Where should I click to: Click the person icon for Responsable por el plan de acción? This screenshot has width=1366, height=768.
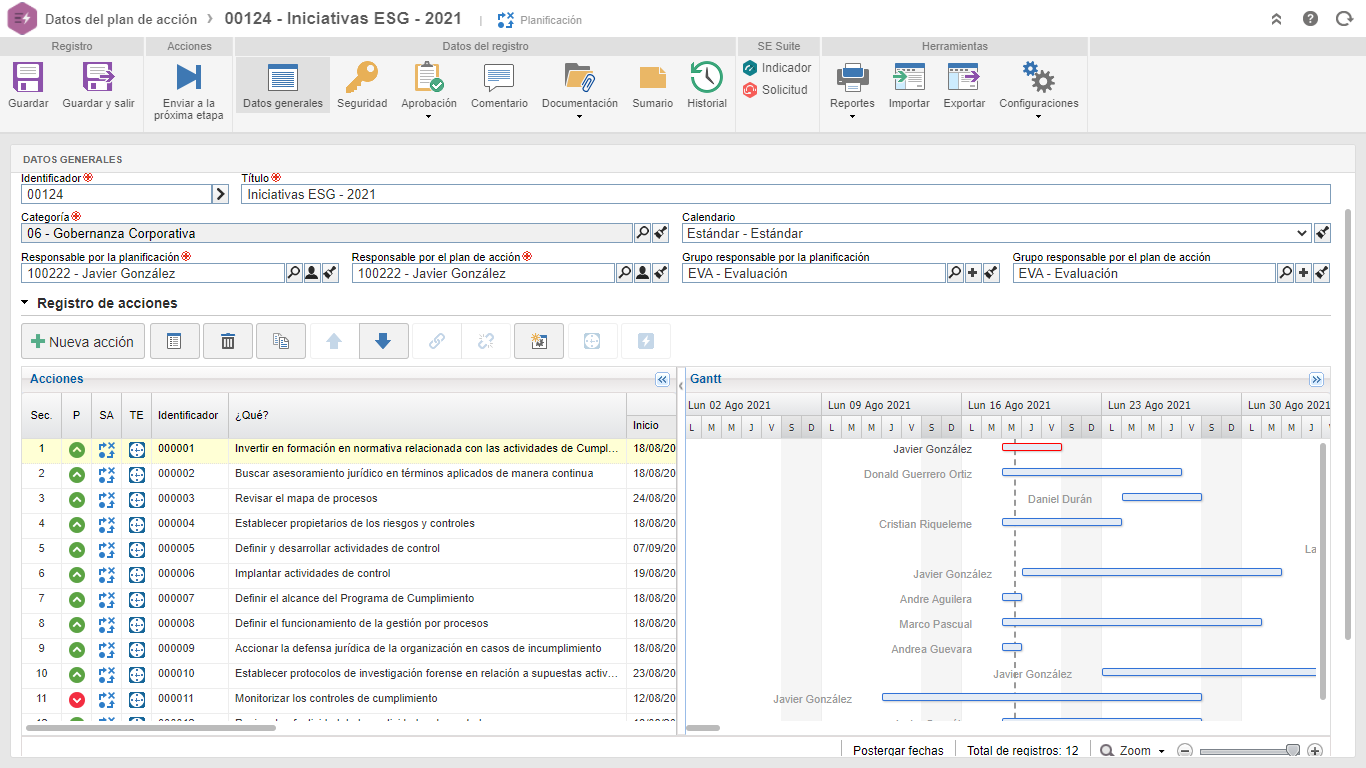pyautogui.click(x=642, y=273)
